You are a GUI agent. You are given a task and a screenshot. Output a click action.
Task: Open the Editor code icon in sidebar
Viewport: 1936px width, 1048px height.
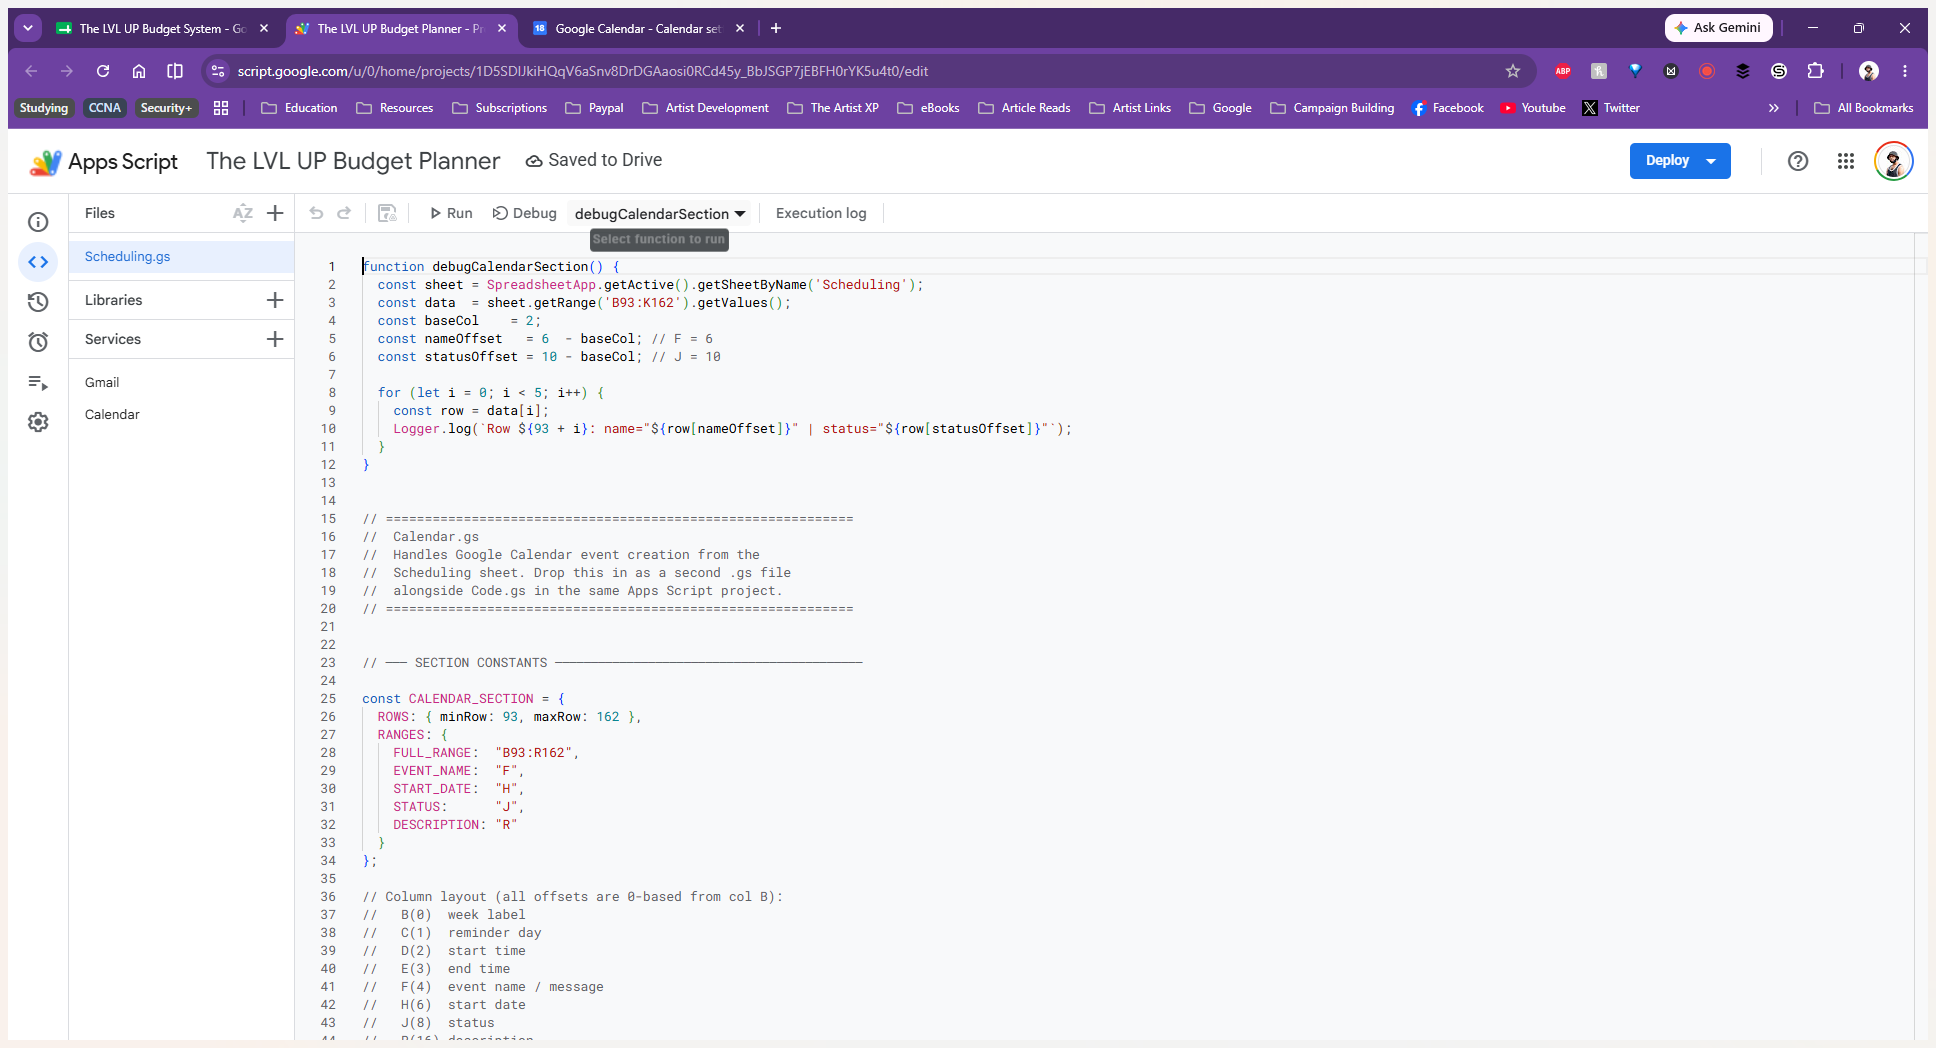click(38, 262)
